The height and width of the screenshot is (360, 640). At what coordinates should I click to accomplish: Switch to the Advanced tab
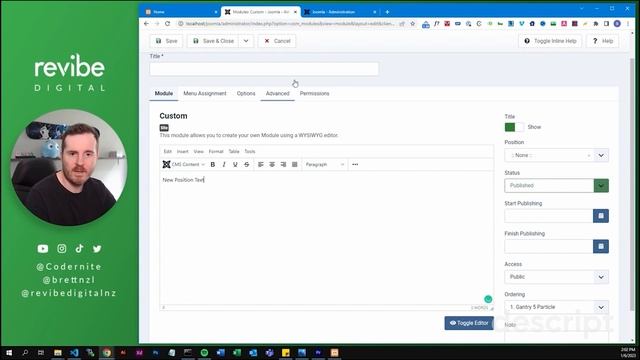point(278,93)
